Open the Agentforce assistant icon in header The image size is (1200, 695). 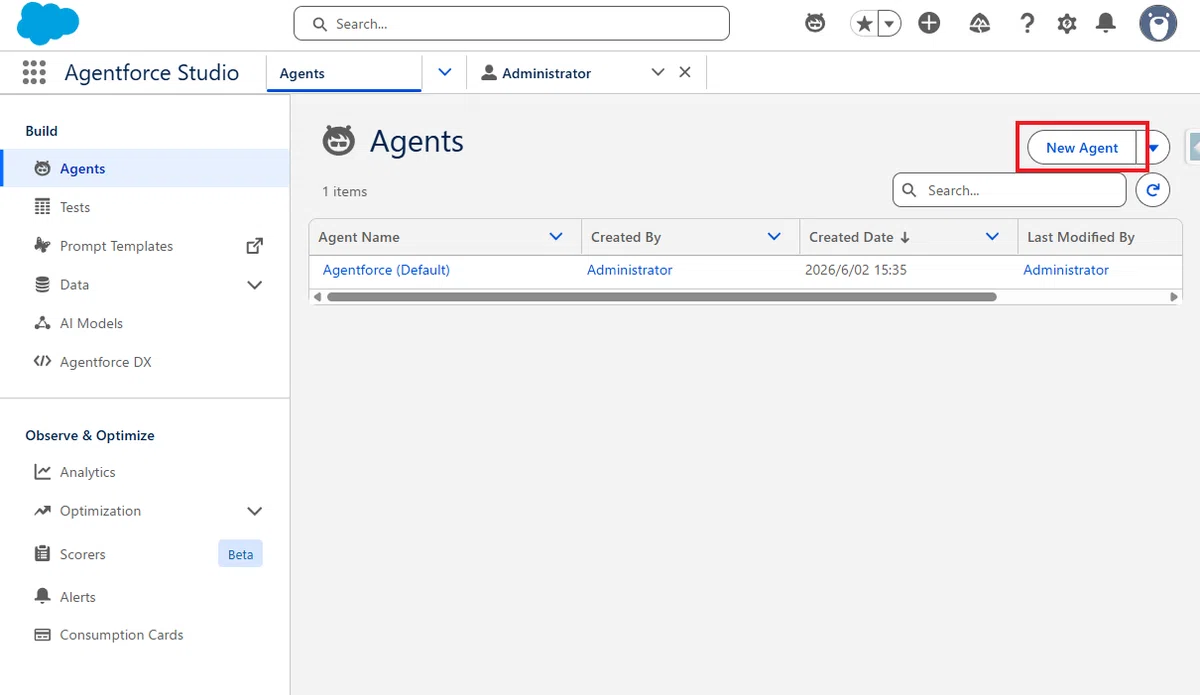(816, 23)
